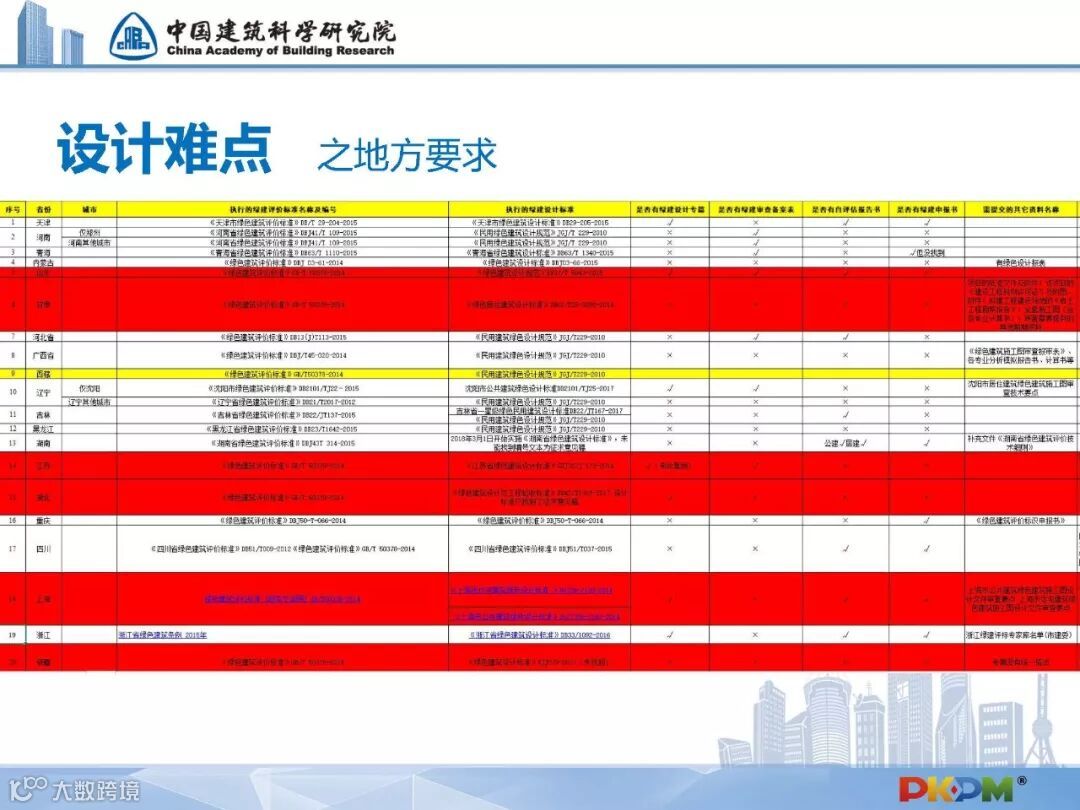Select 沈阳市绿色建筑评价标准 DB2101/TJ22-2015 cell

click(x=282, y=388)
